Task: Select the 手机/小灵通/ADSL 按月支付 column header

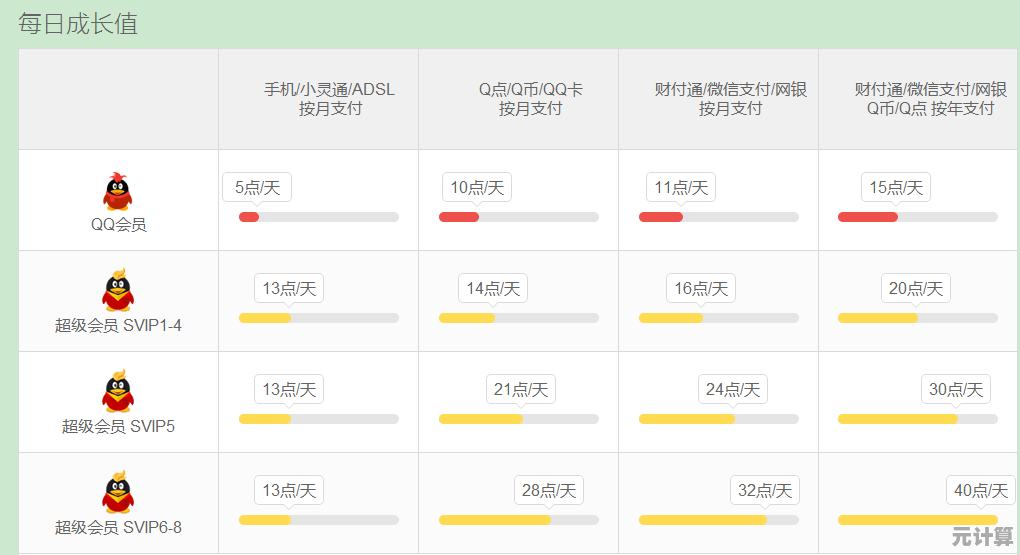Action: [x=329, y=99]
